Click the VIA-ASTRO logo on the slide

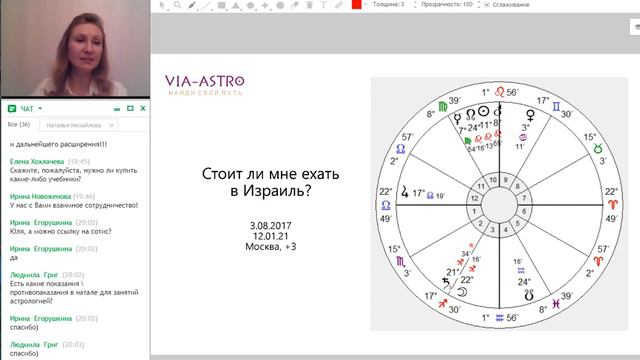205,84
